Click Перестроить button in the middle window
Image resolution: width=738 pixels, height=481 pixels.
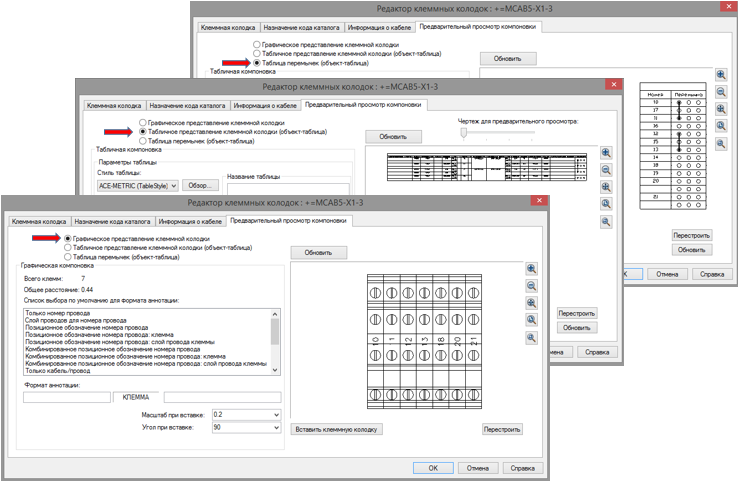(577, 313)
